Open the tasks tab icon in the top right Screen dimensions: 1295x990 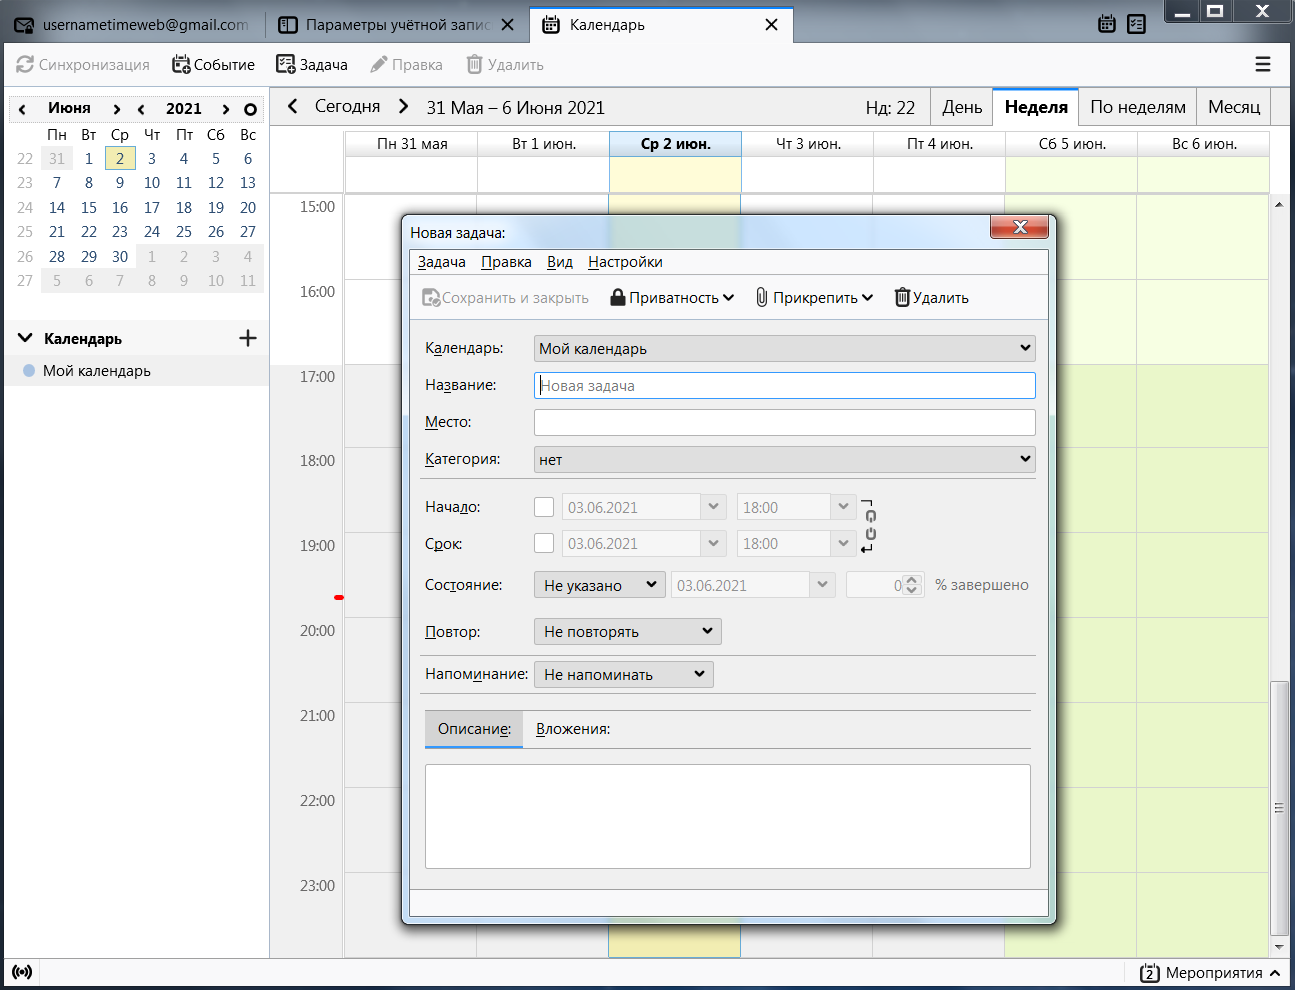[x=1136, y=24]
